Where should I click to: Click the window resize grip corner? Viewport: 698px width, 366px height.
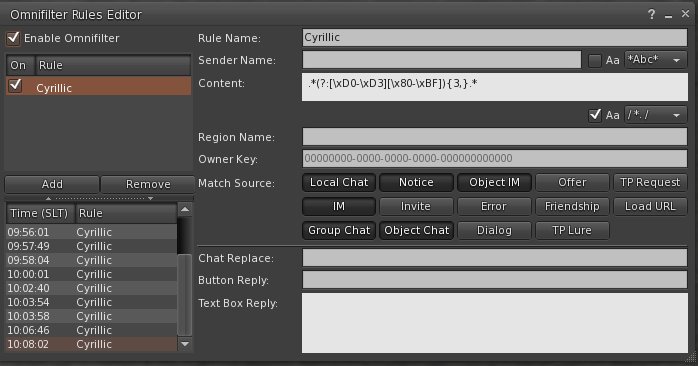point(691,357)
